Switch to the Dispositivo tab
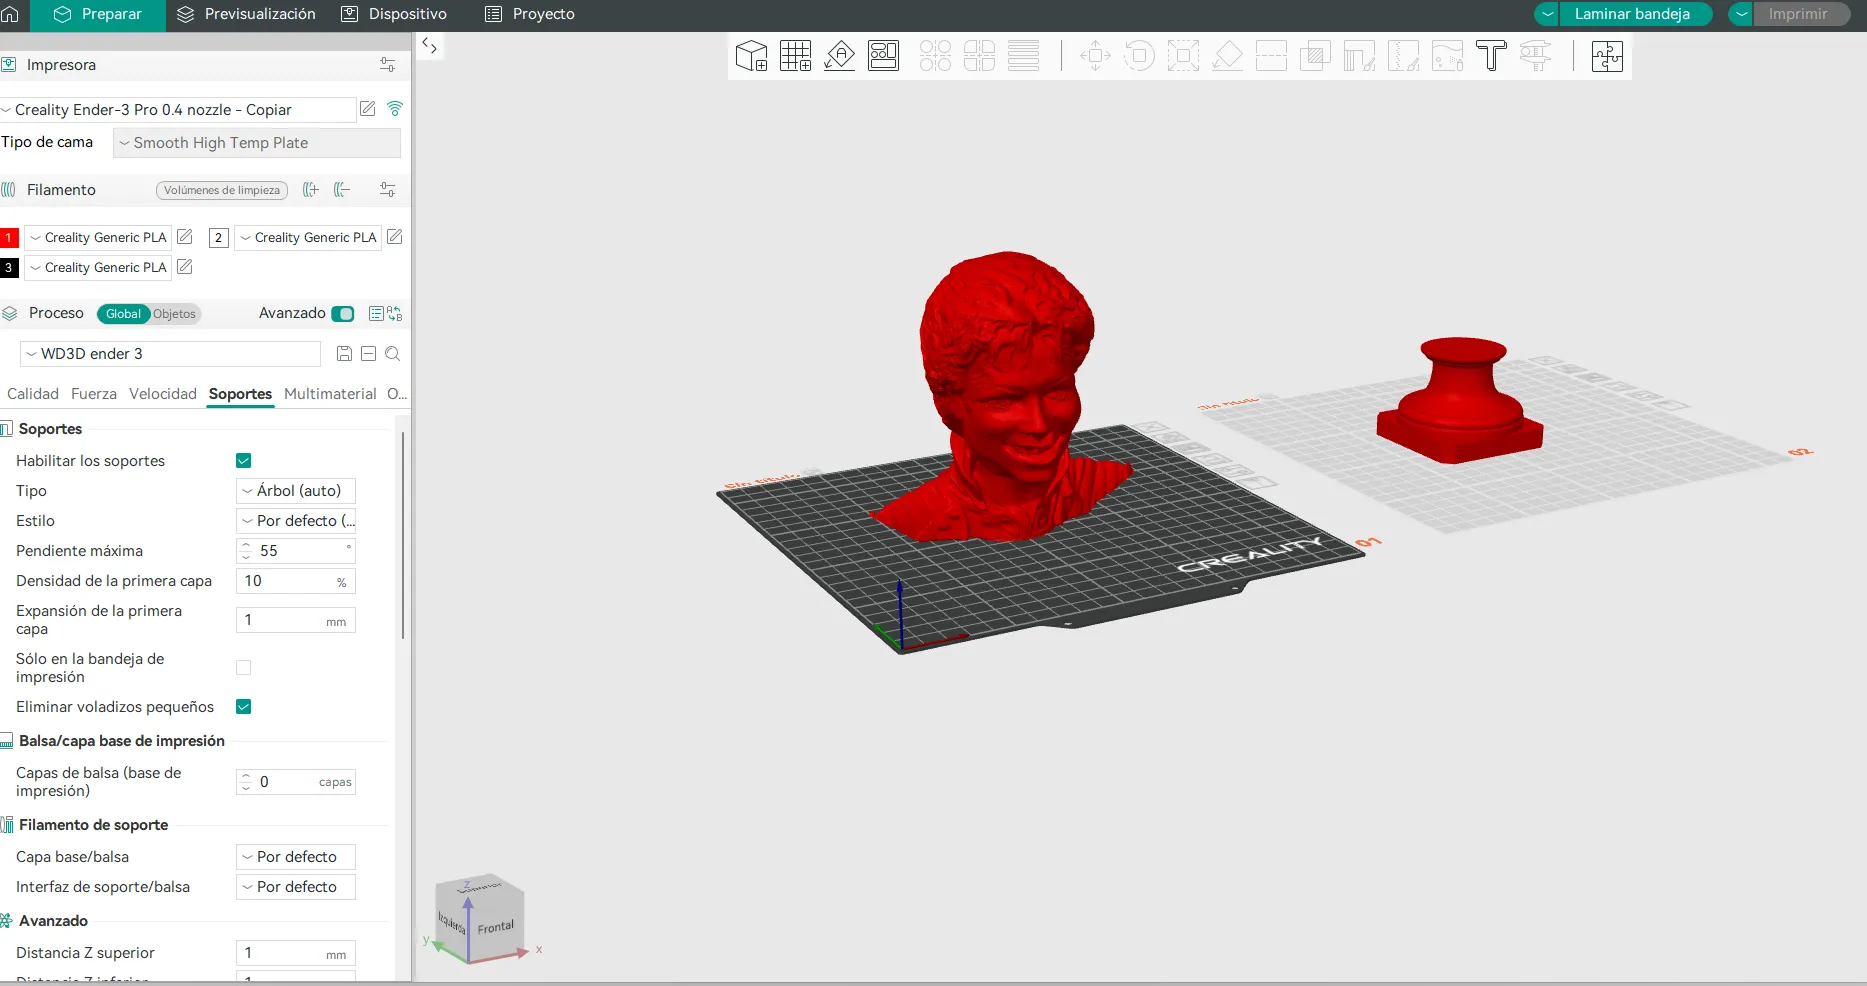1867x986 pixels. pyautogui.click(x=394, y=14)
